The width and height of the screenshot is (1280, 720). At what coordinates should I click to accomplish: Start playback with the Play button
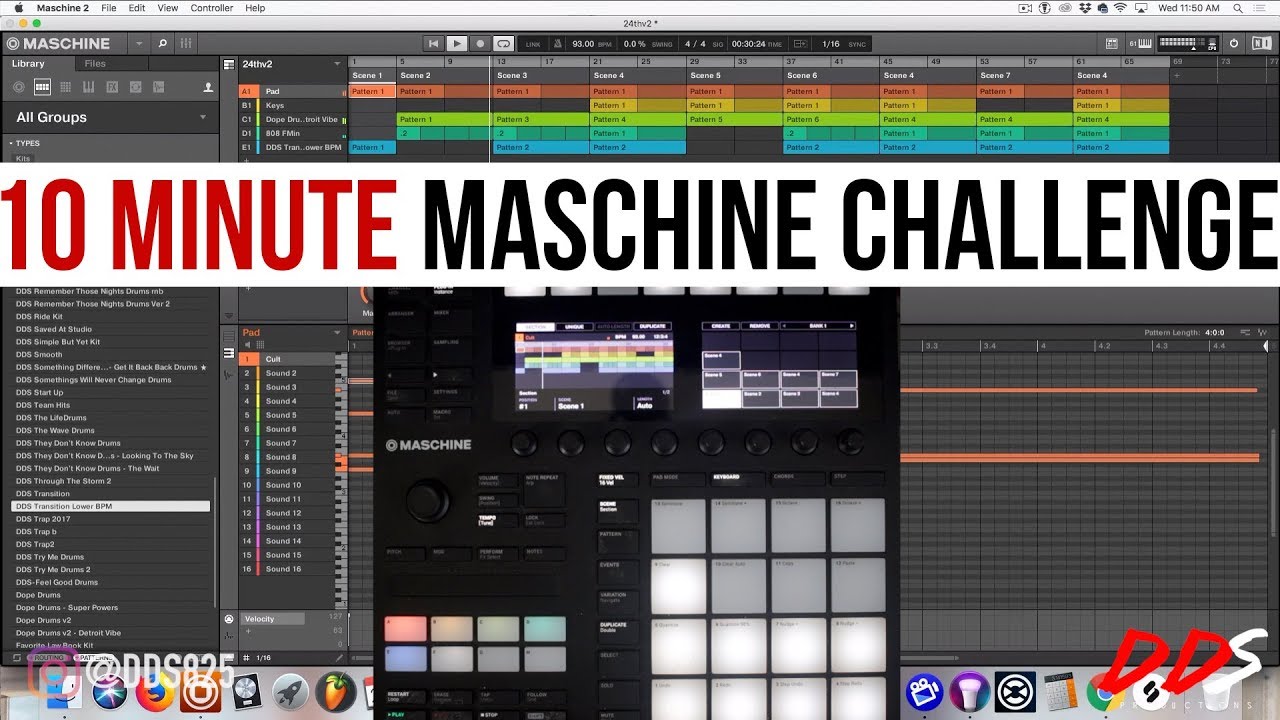coord(456,43)
